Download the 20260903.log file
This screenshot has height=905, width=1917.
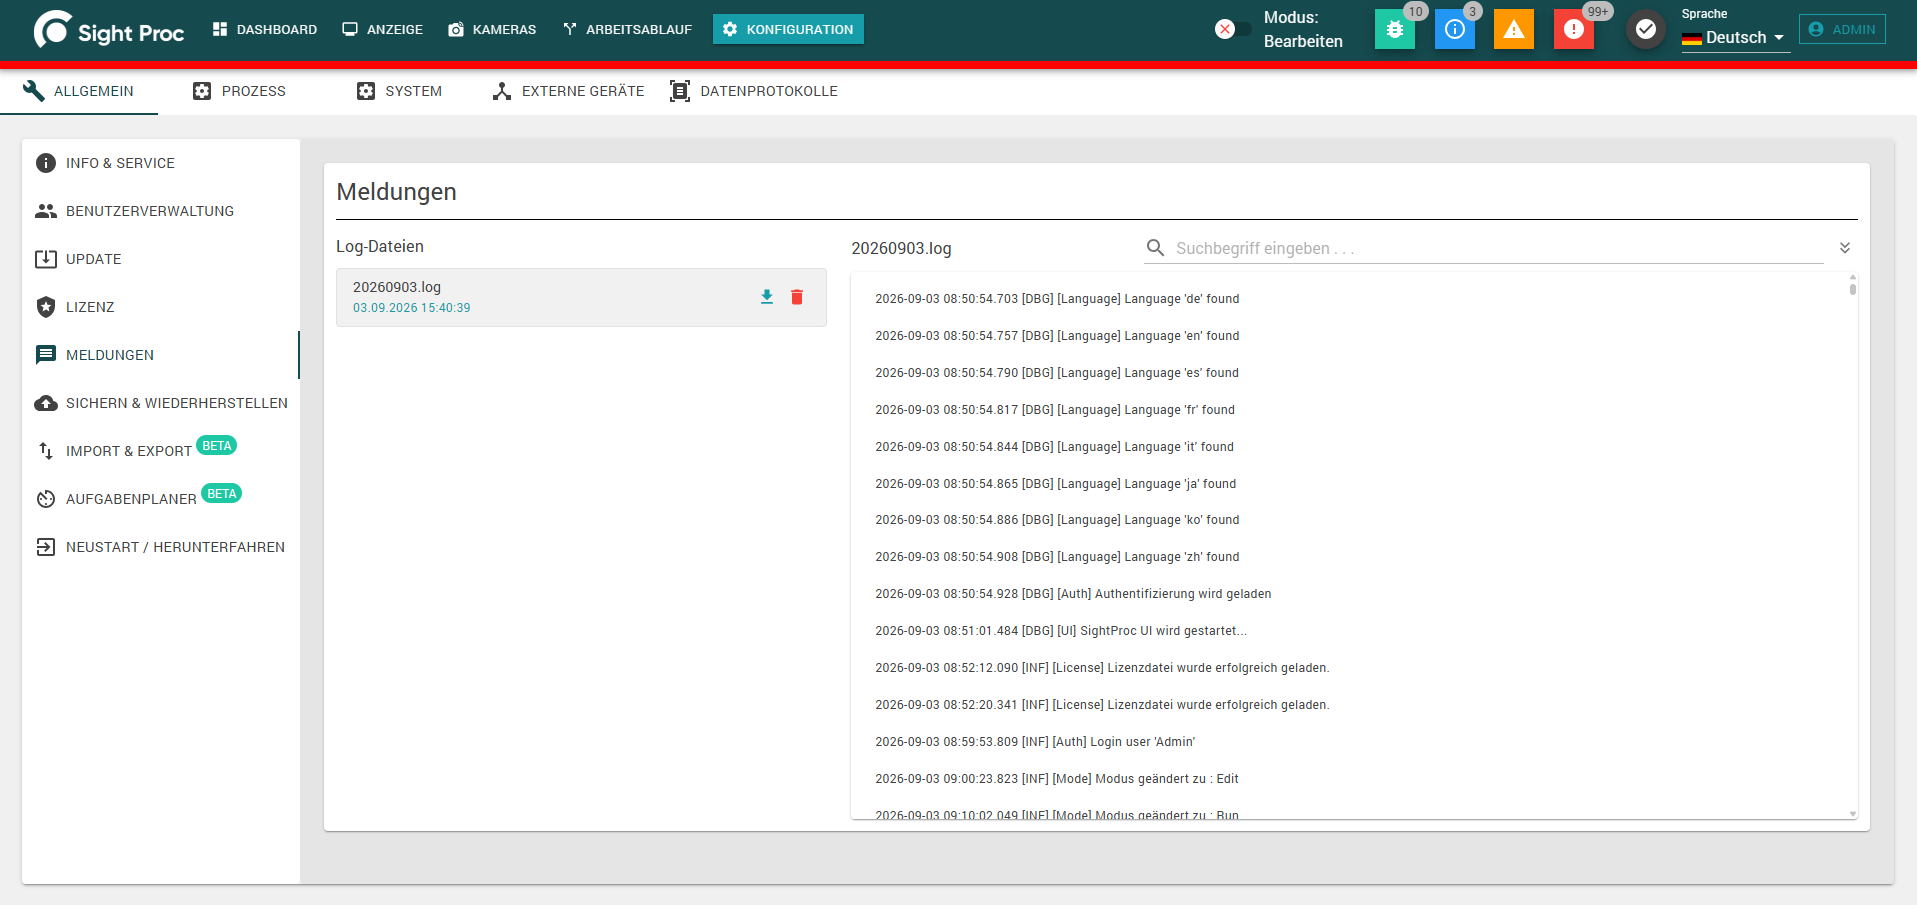[767, 297]
